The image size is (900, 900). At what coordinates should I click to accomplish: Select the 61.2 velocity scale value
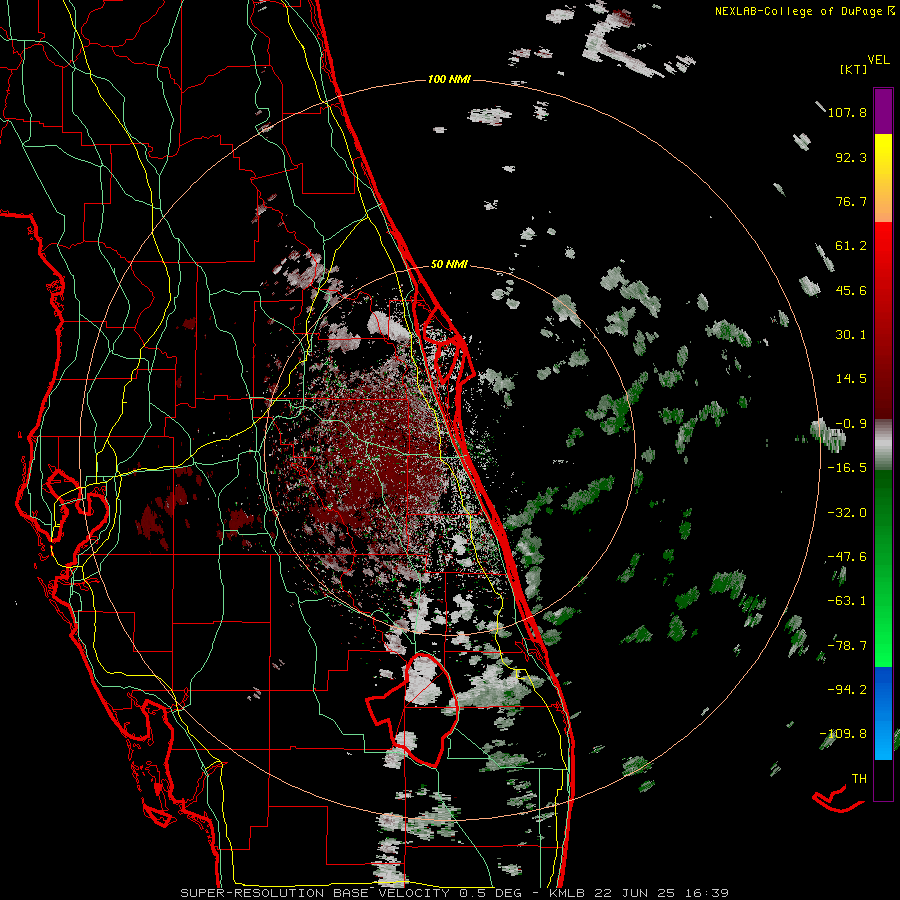point(851,246)
